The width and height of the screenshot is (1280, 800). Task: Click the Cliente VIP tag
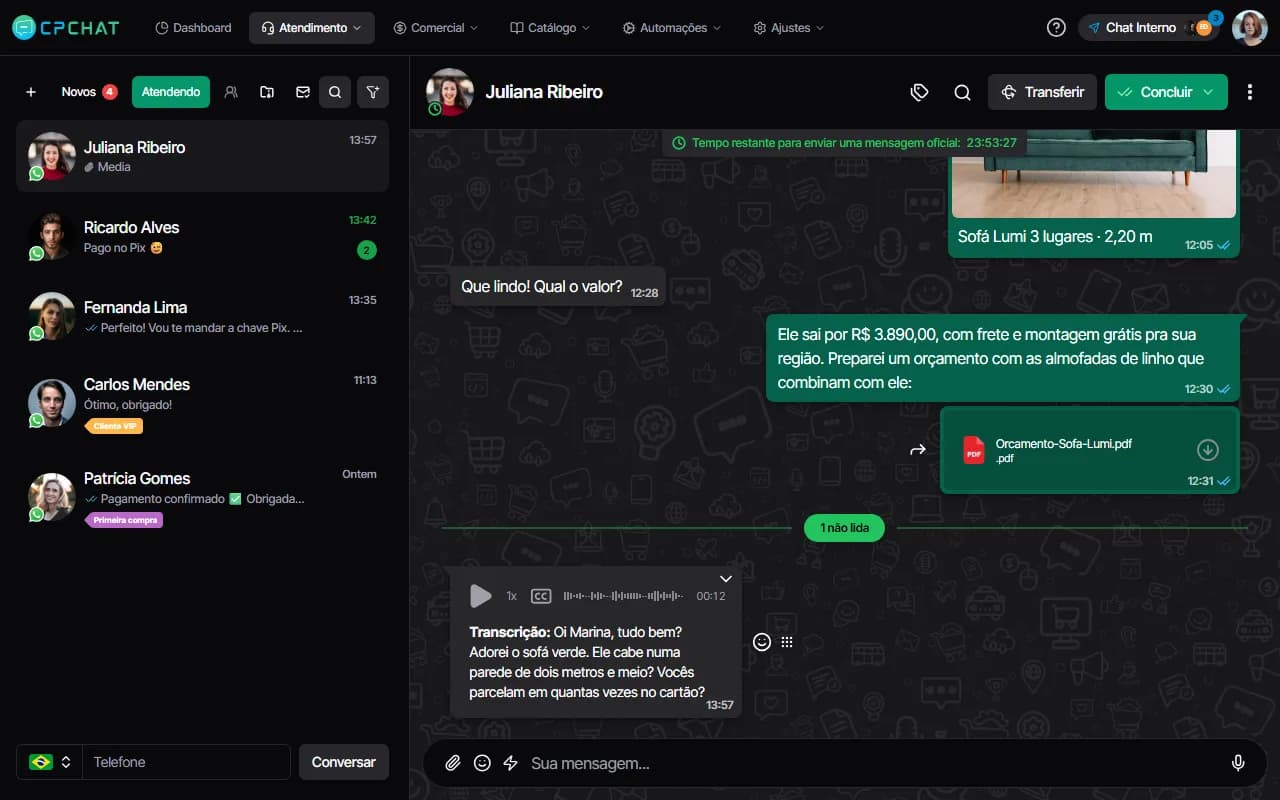[114, 426]
